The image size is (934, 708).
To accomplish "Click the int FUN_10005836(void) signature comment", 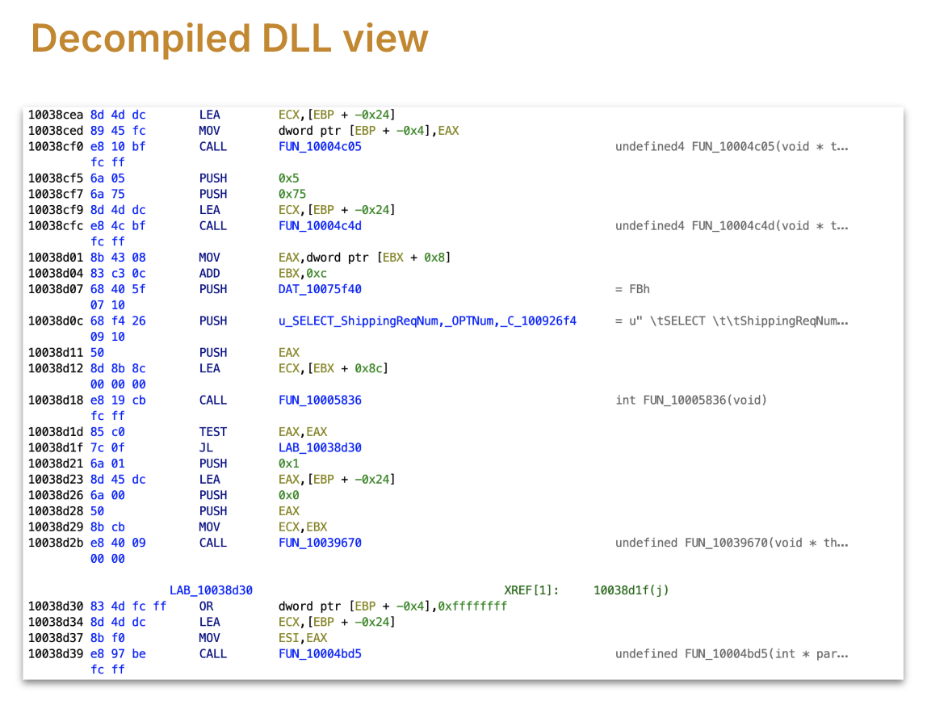I will coord(691,400).
